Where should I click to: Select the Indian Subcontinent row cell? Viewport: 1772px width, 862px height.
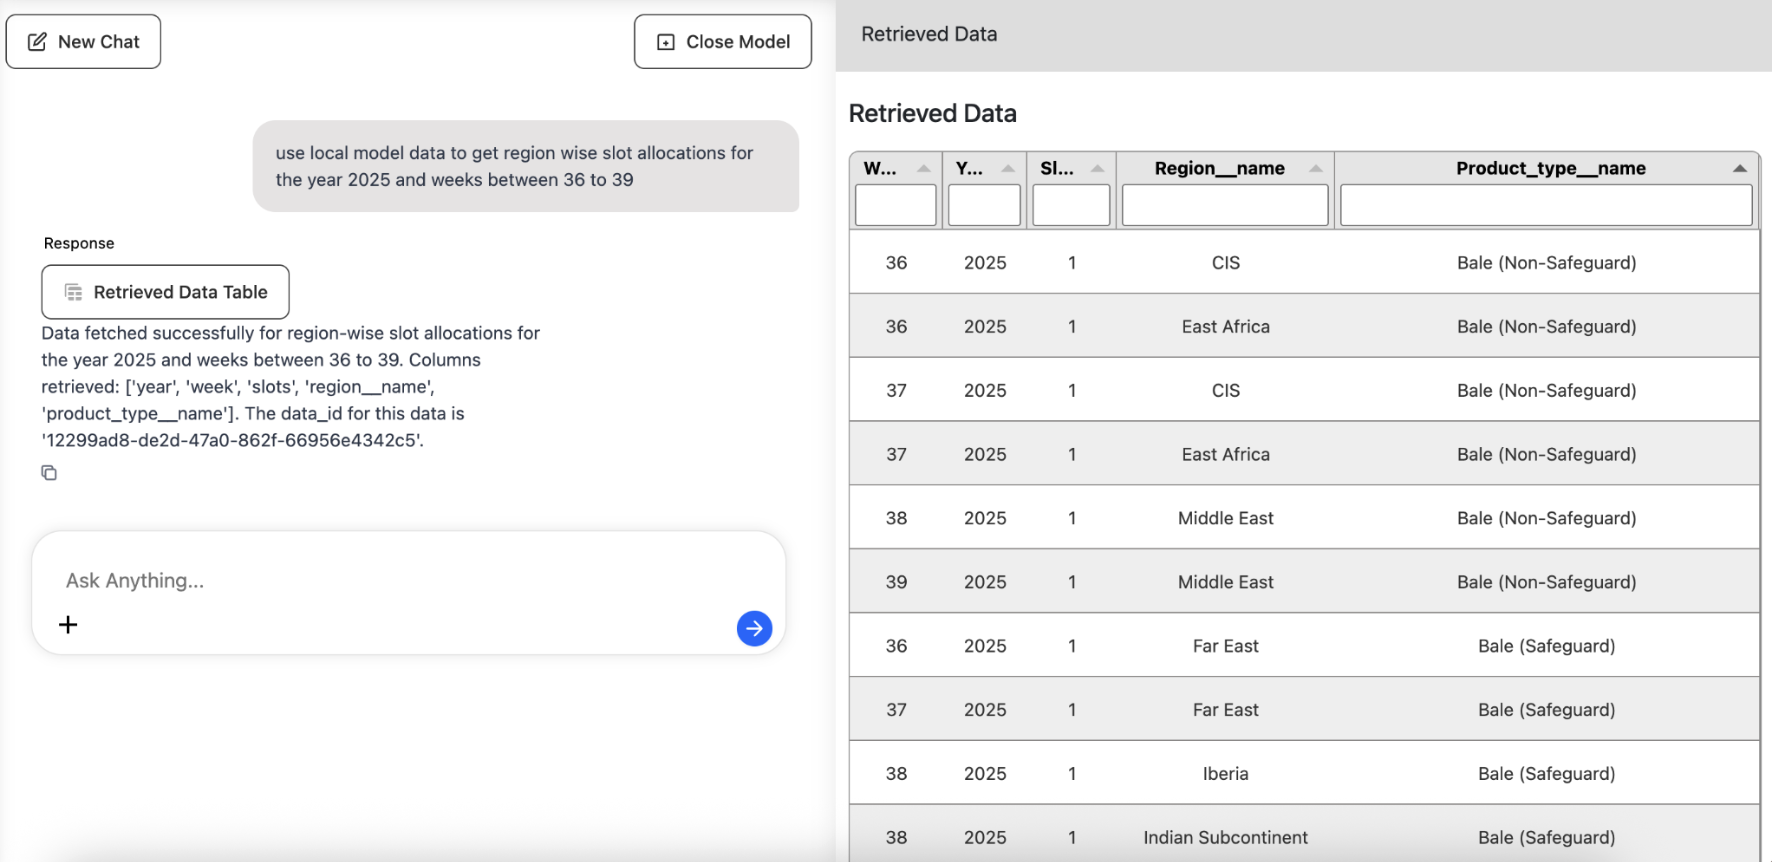pos(1225,838)
